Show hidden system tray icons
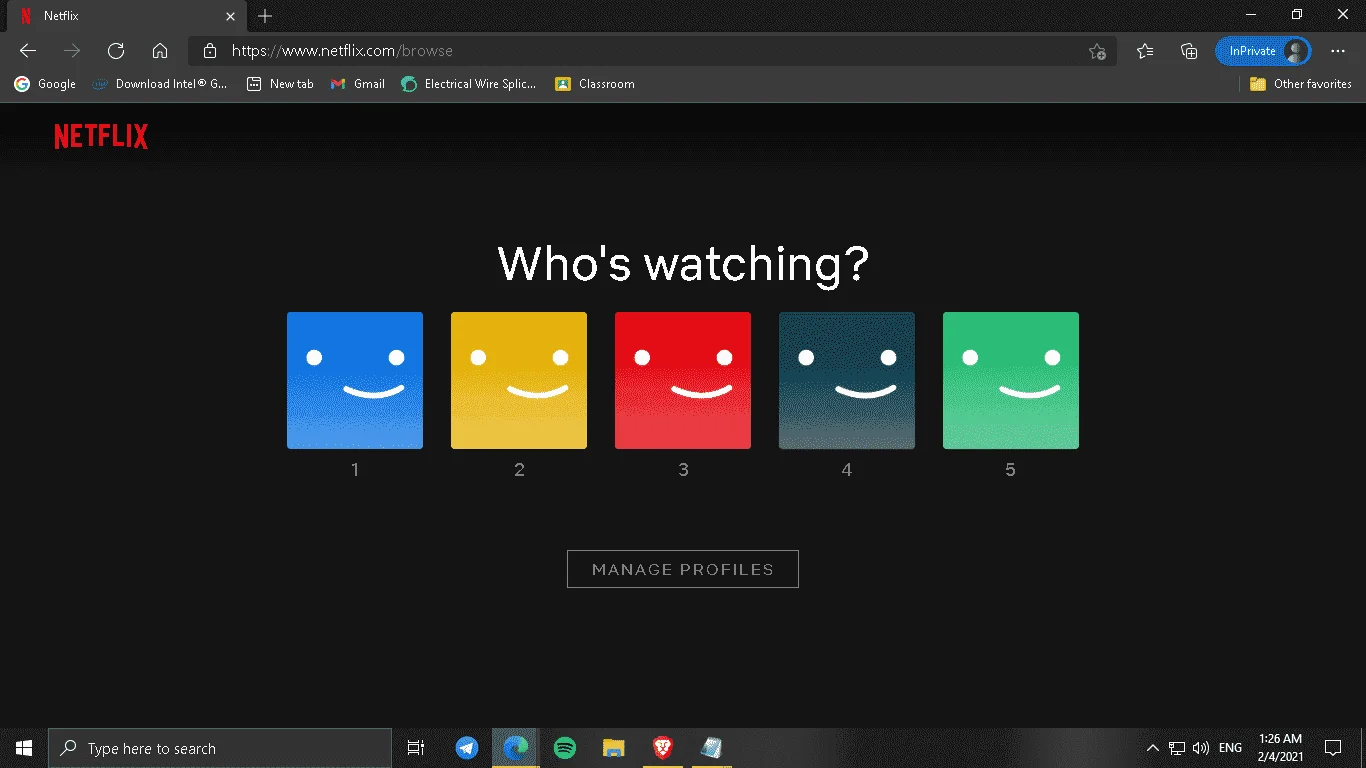This screenshot has width=1366, height=768. point(1152,748)
